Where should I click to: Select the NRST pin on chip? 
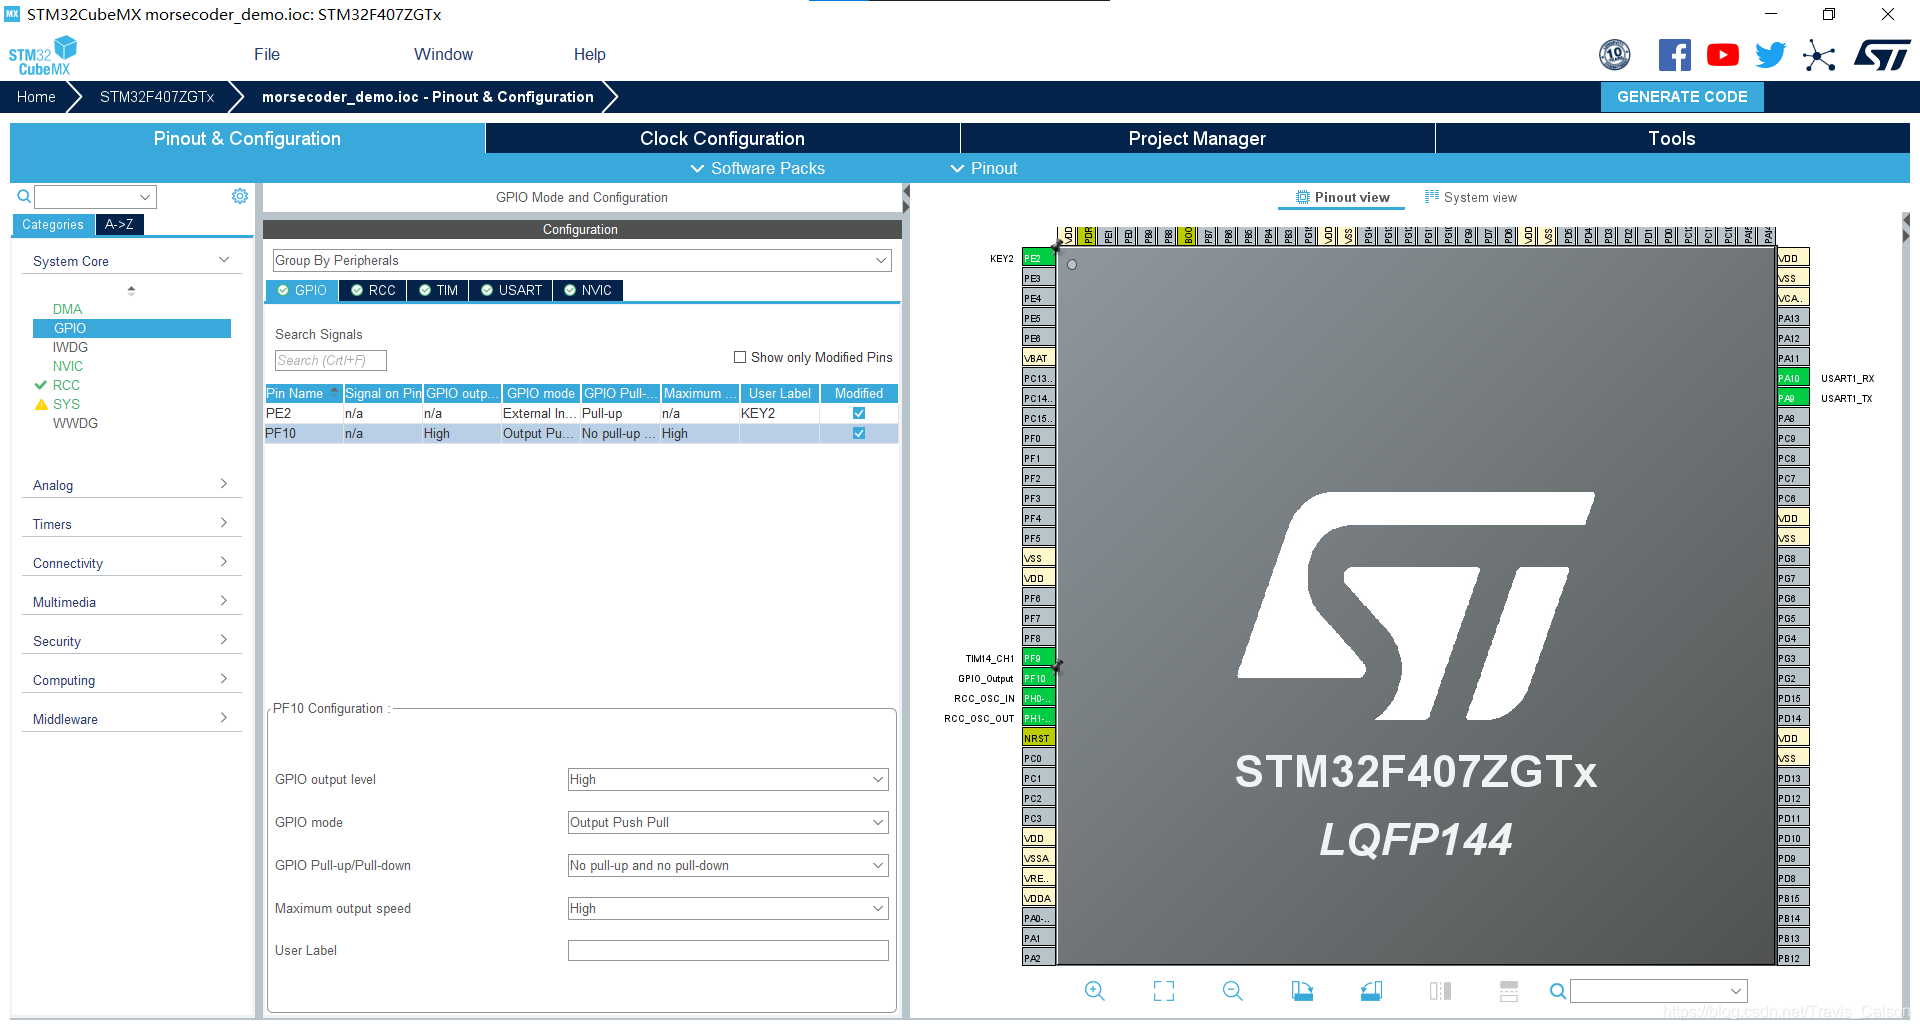pos(1038,738)
